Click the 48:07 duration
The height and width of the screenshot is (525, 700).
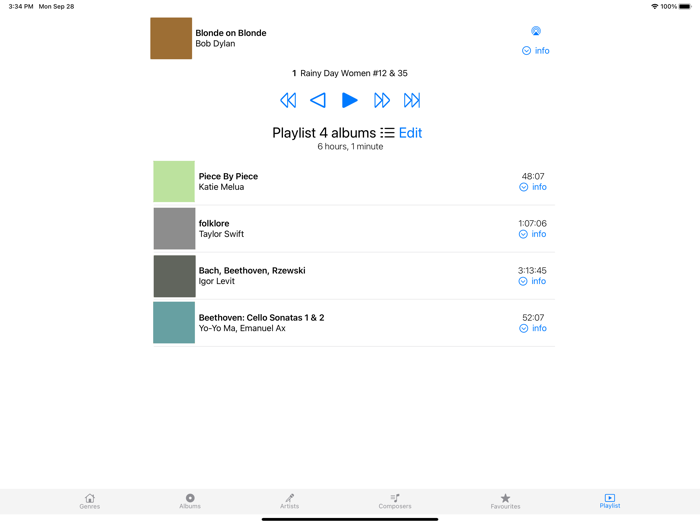(x=533, y=176)
